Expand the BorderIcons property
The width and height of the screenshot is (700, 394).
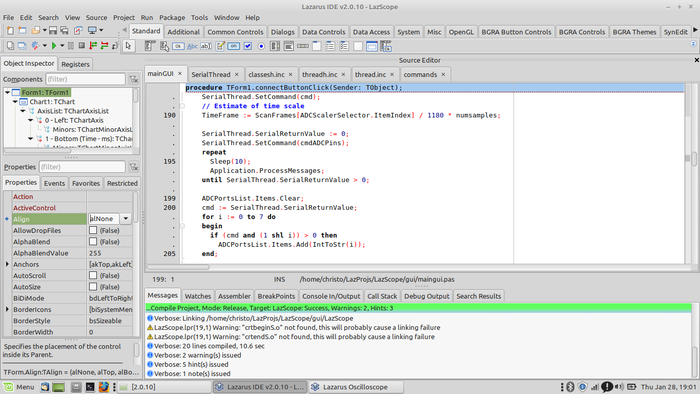tap(7, 309)
